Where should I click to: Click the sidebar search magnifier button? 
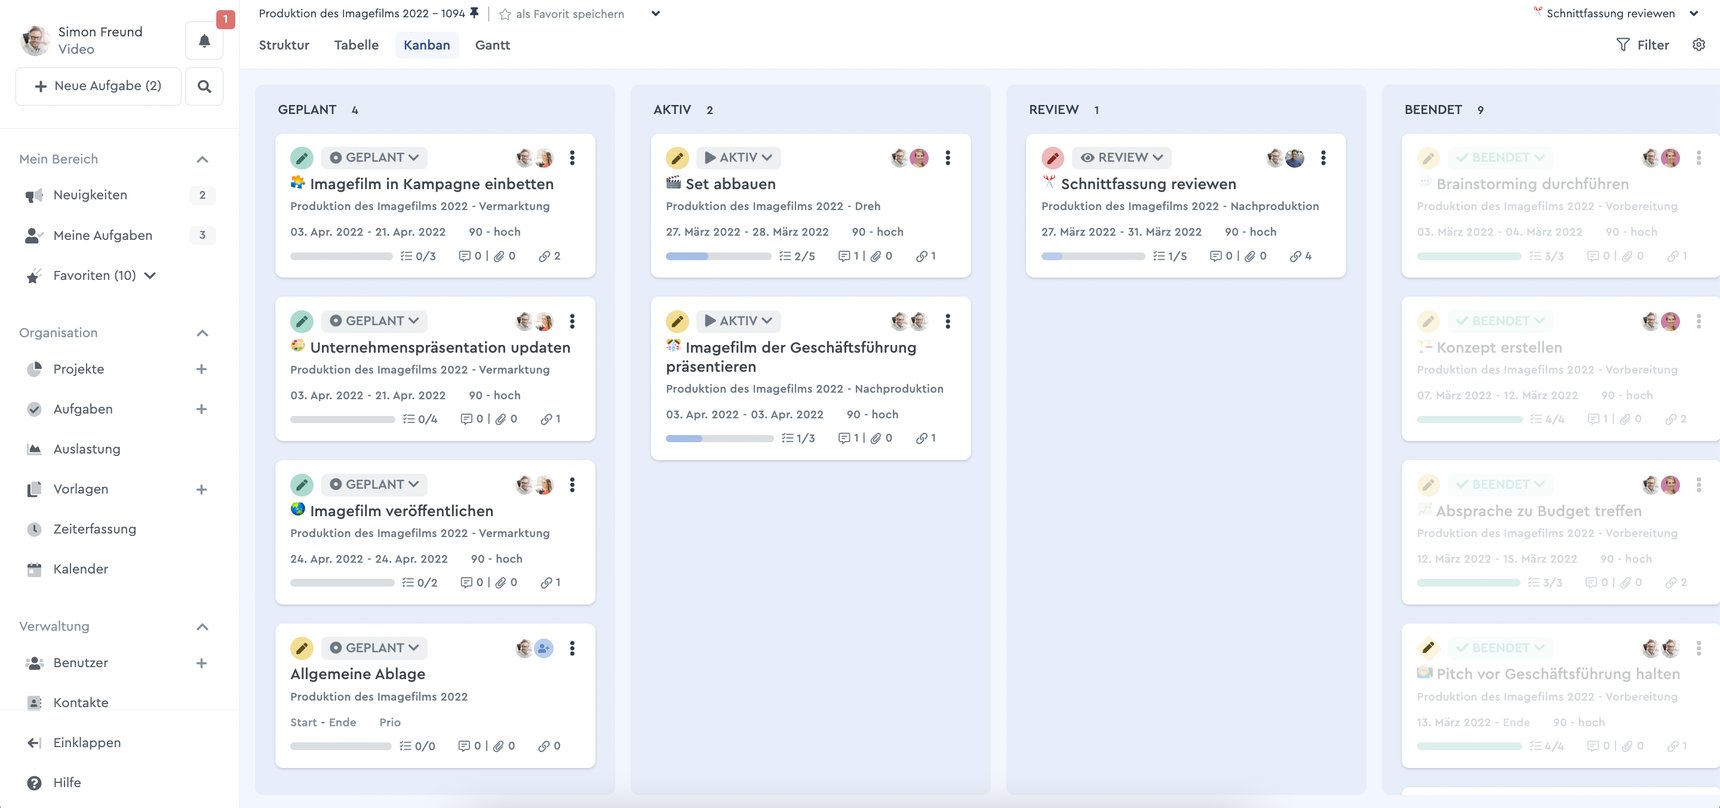[204, 86]
